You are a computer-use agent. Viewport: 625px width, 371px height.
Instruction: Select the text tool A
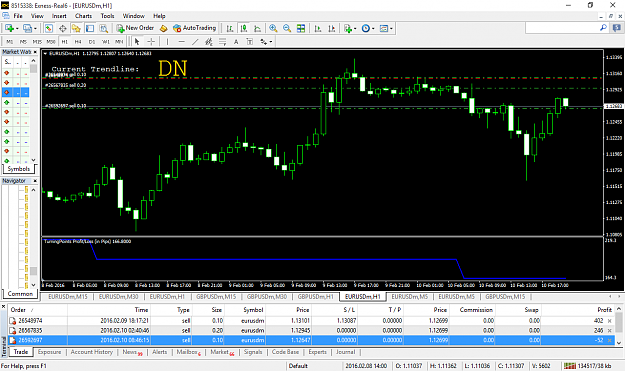236,41
